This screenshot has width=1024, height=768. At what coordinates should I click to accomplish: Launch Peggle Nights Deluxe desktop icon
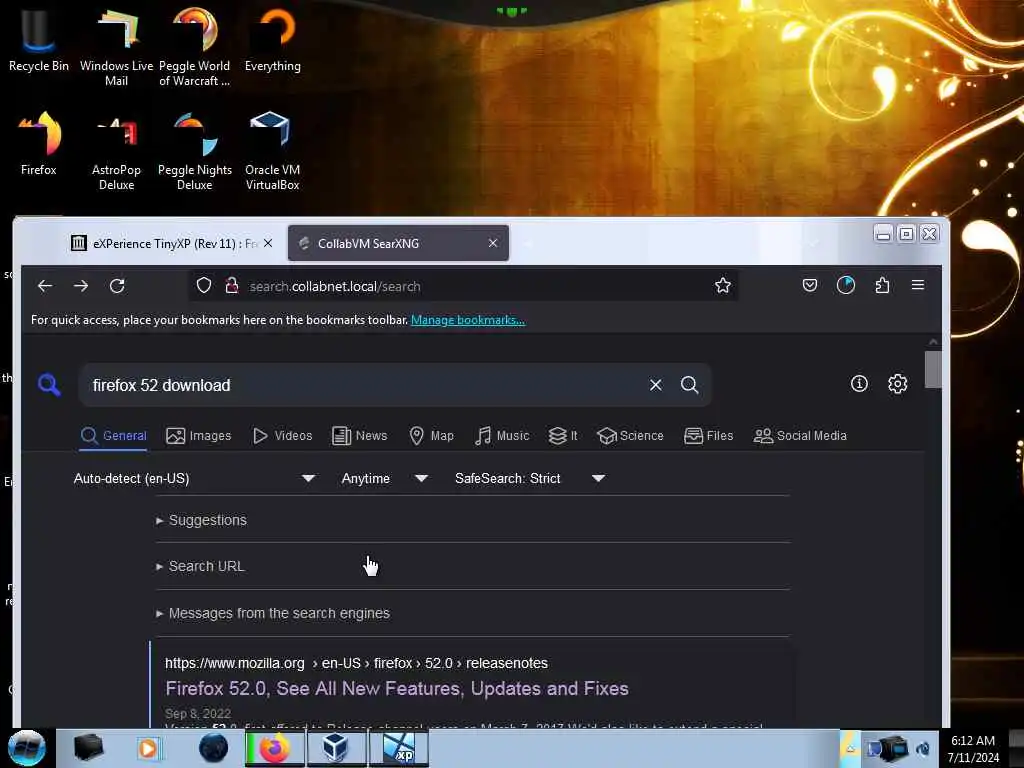(x=195, y=150)
